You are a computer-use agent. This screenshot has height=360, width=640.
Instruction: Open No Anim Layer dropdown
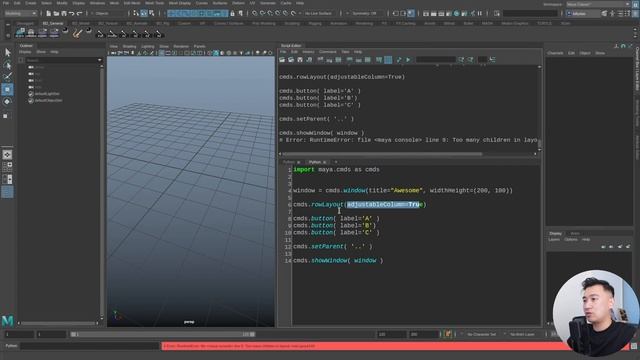coord(522,334)
